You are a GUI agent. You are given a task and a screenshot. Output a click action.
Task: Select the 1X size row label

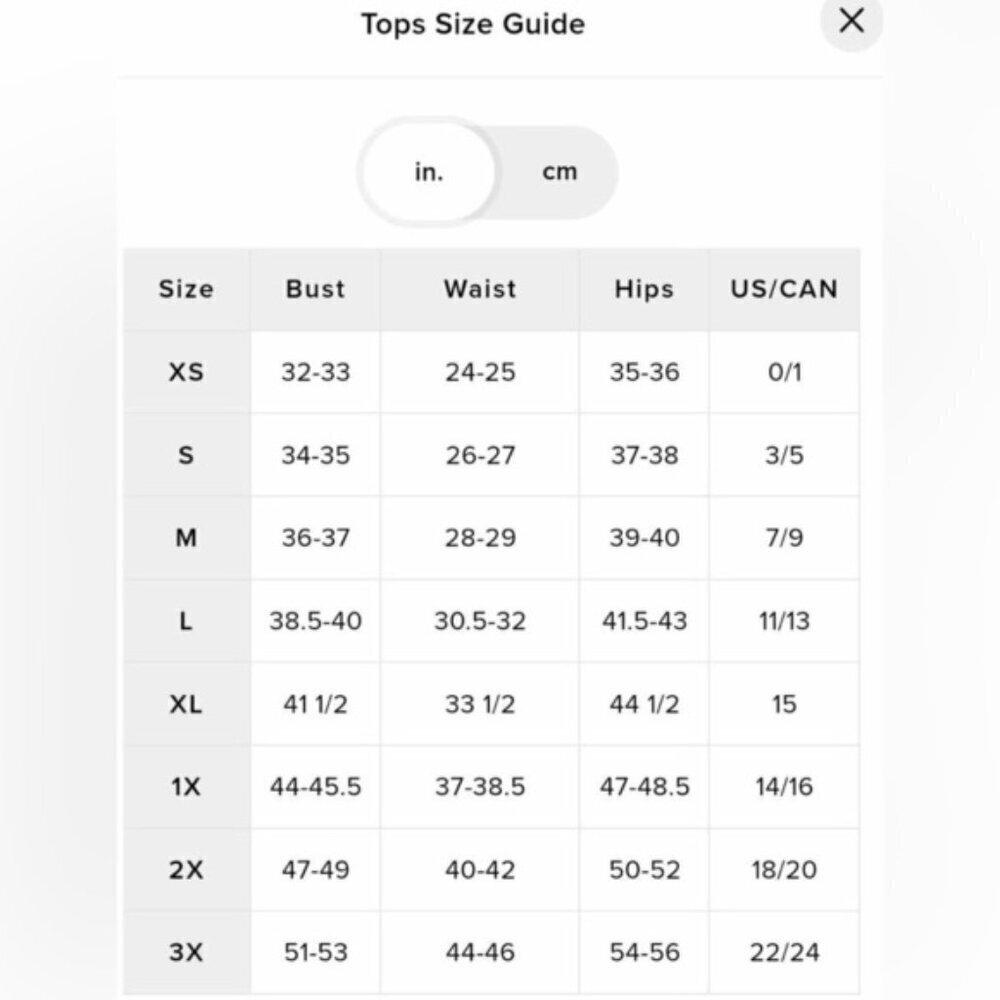tap(186, 787)
